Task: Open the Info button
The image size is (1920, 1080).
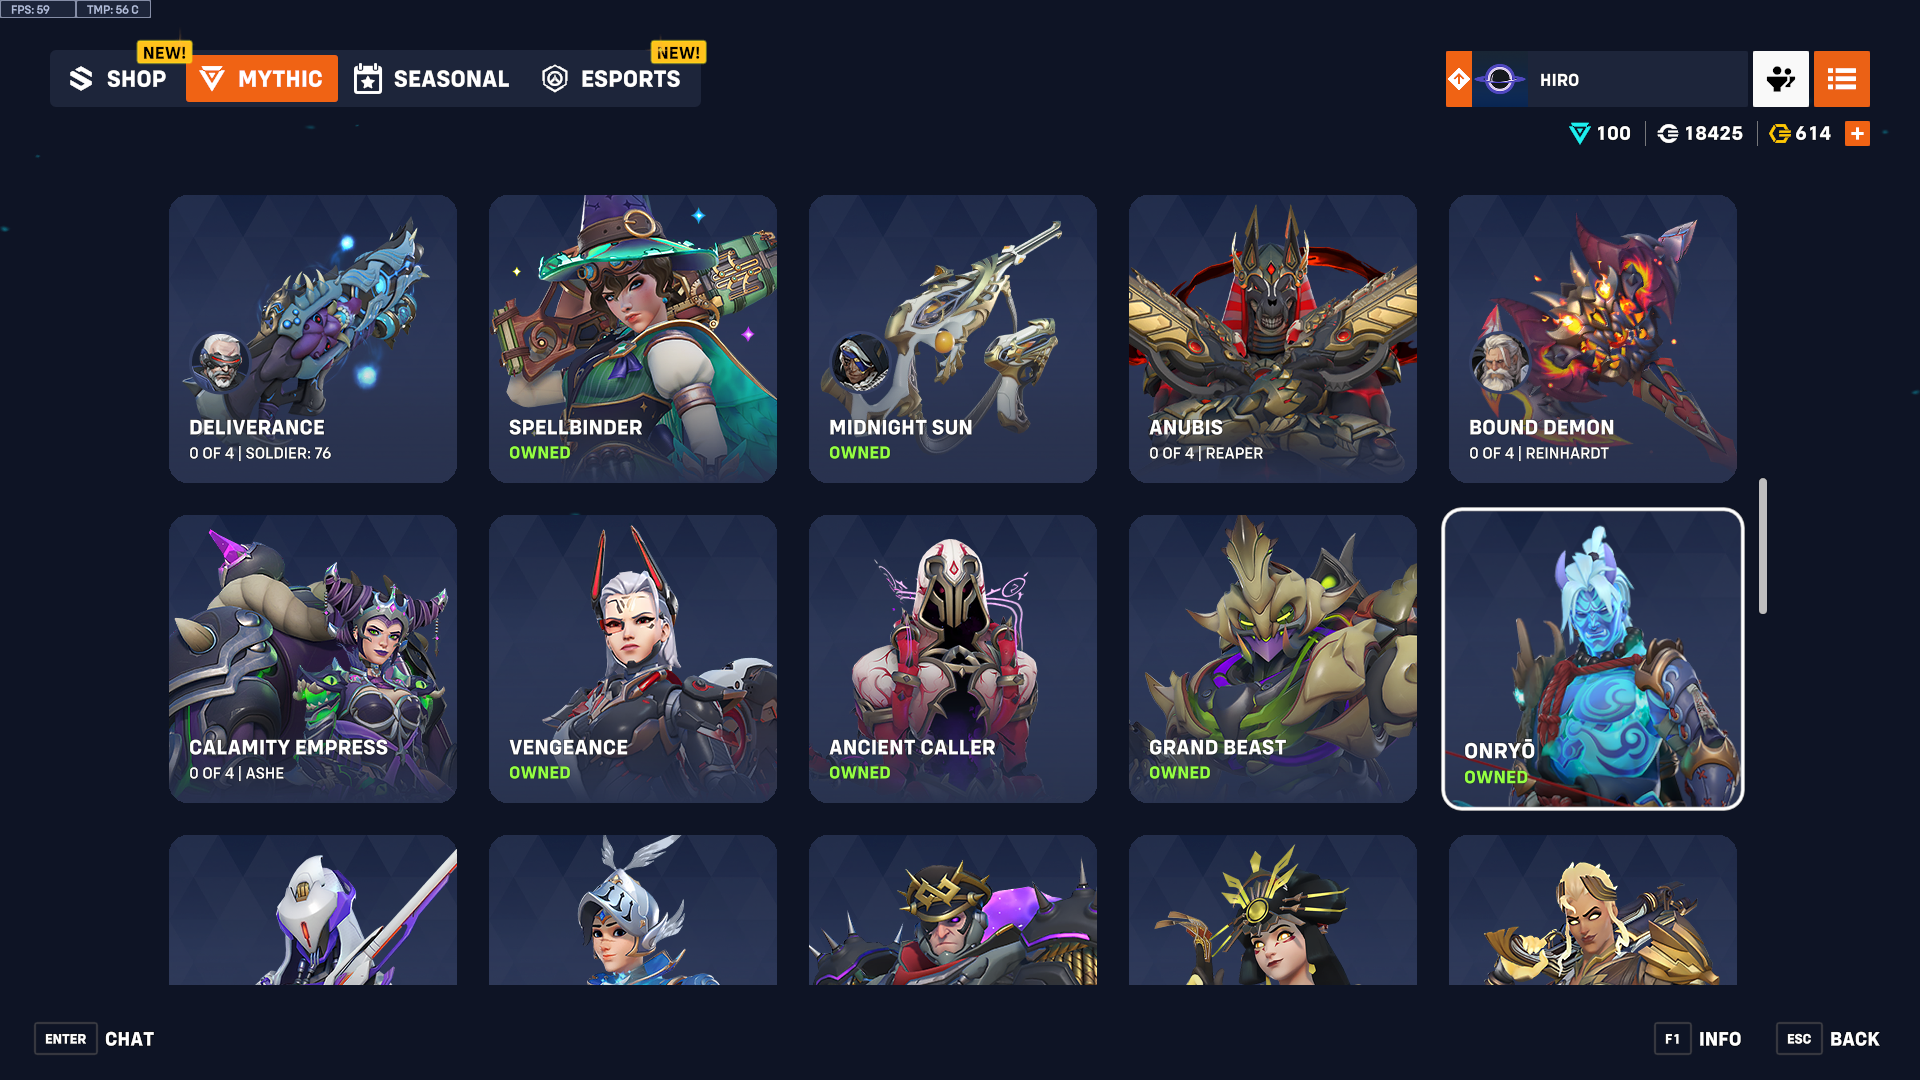Action: tap(1698, 1039)
